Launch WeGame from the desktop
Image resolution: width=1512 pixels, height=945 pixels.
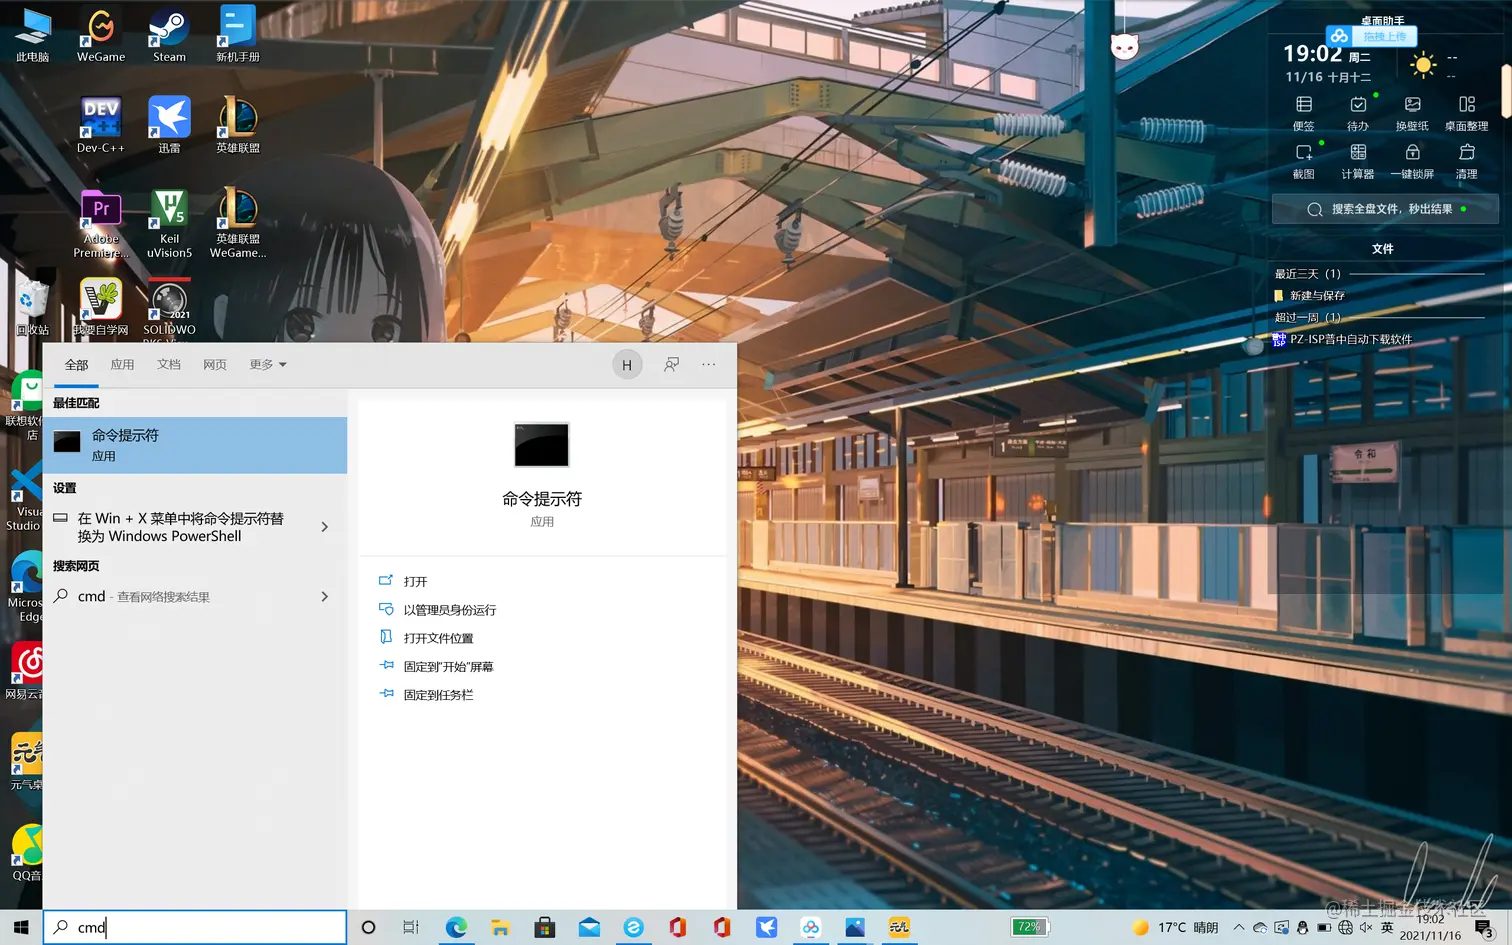101,35
